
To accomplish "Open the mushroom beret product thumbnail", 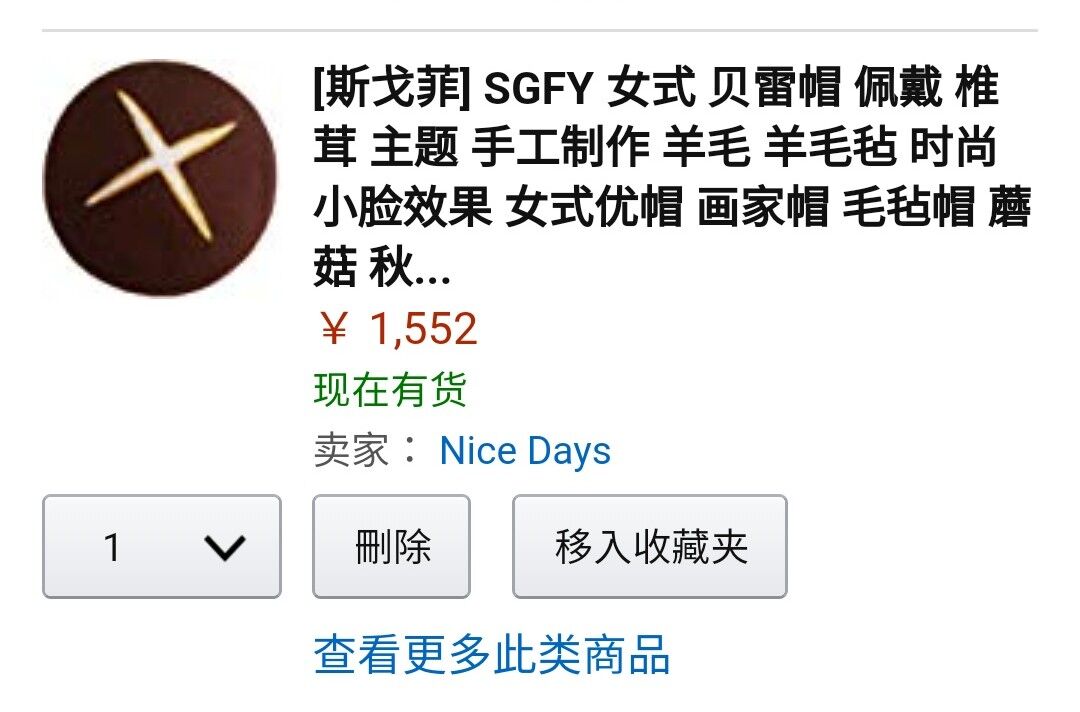I will point(161,178).
